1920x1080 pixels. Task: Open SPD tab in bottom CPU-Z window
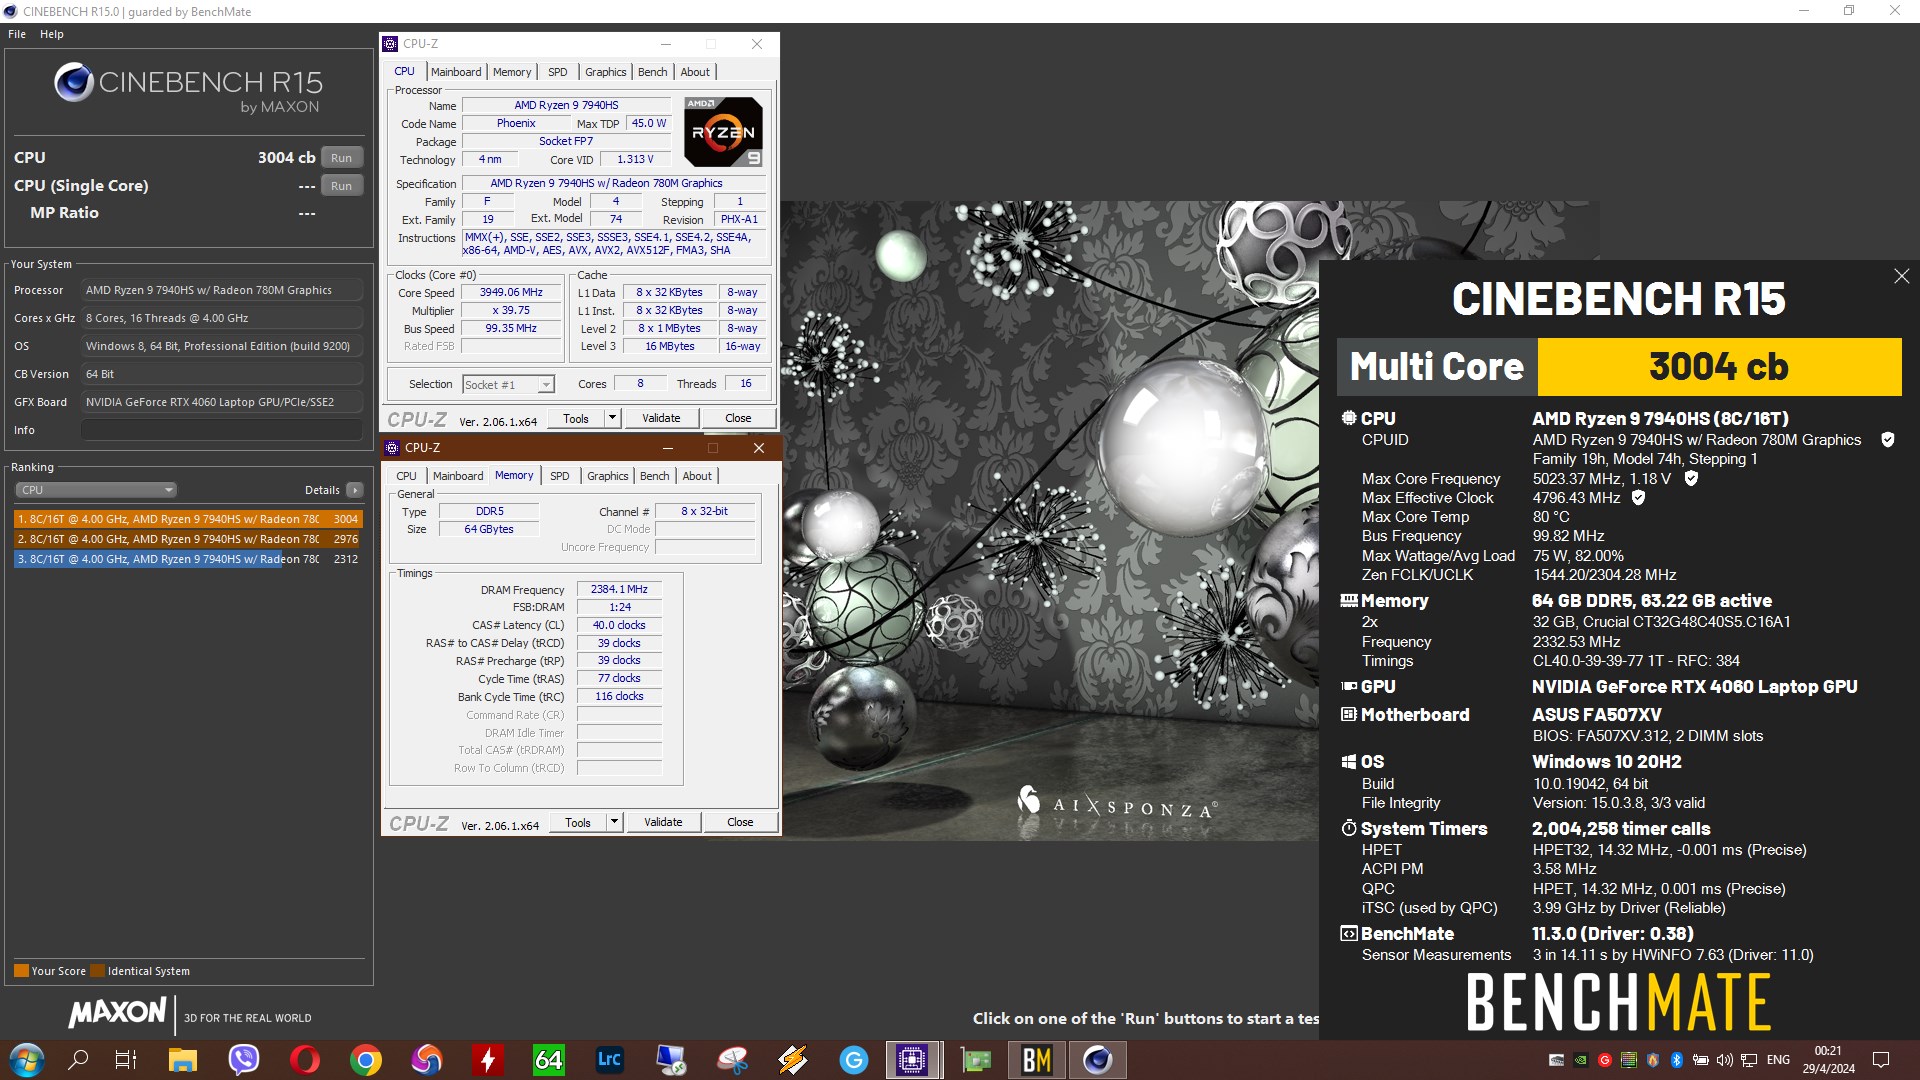point(560,476)
